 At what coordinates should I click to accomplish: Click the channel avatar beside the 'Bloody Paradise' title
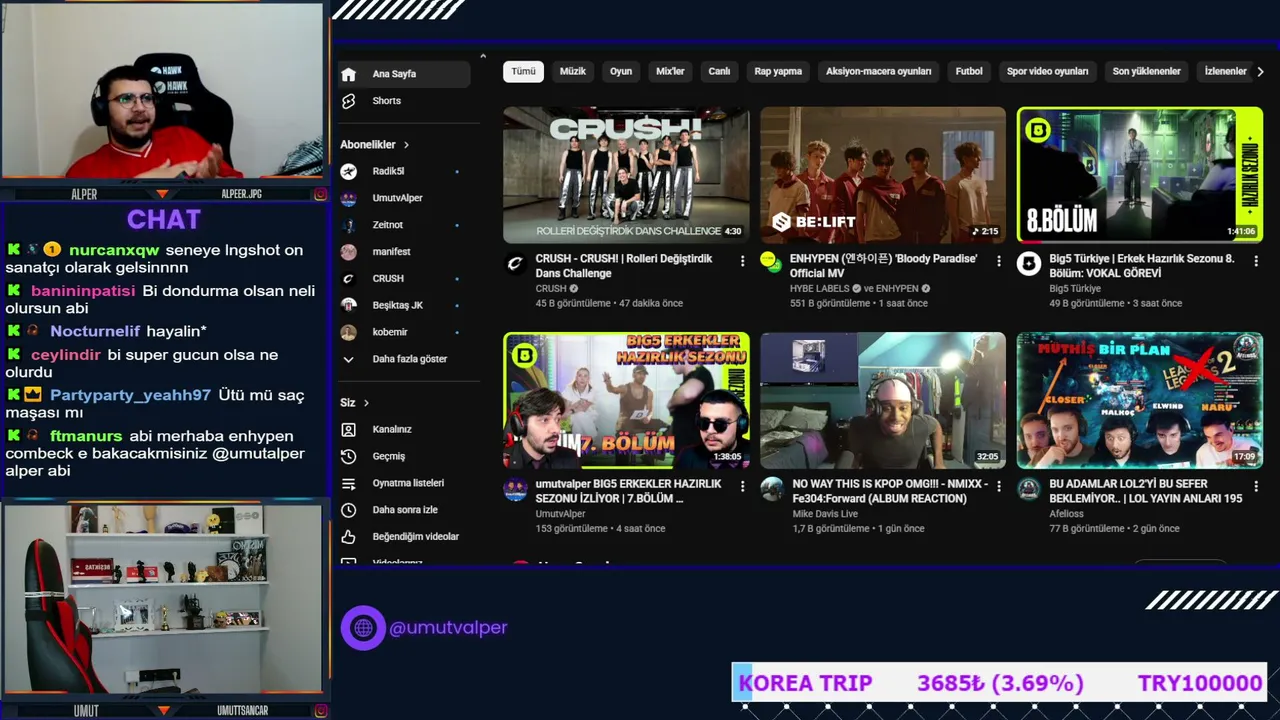point(771,264)
